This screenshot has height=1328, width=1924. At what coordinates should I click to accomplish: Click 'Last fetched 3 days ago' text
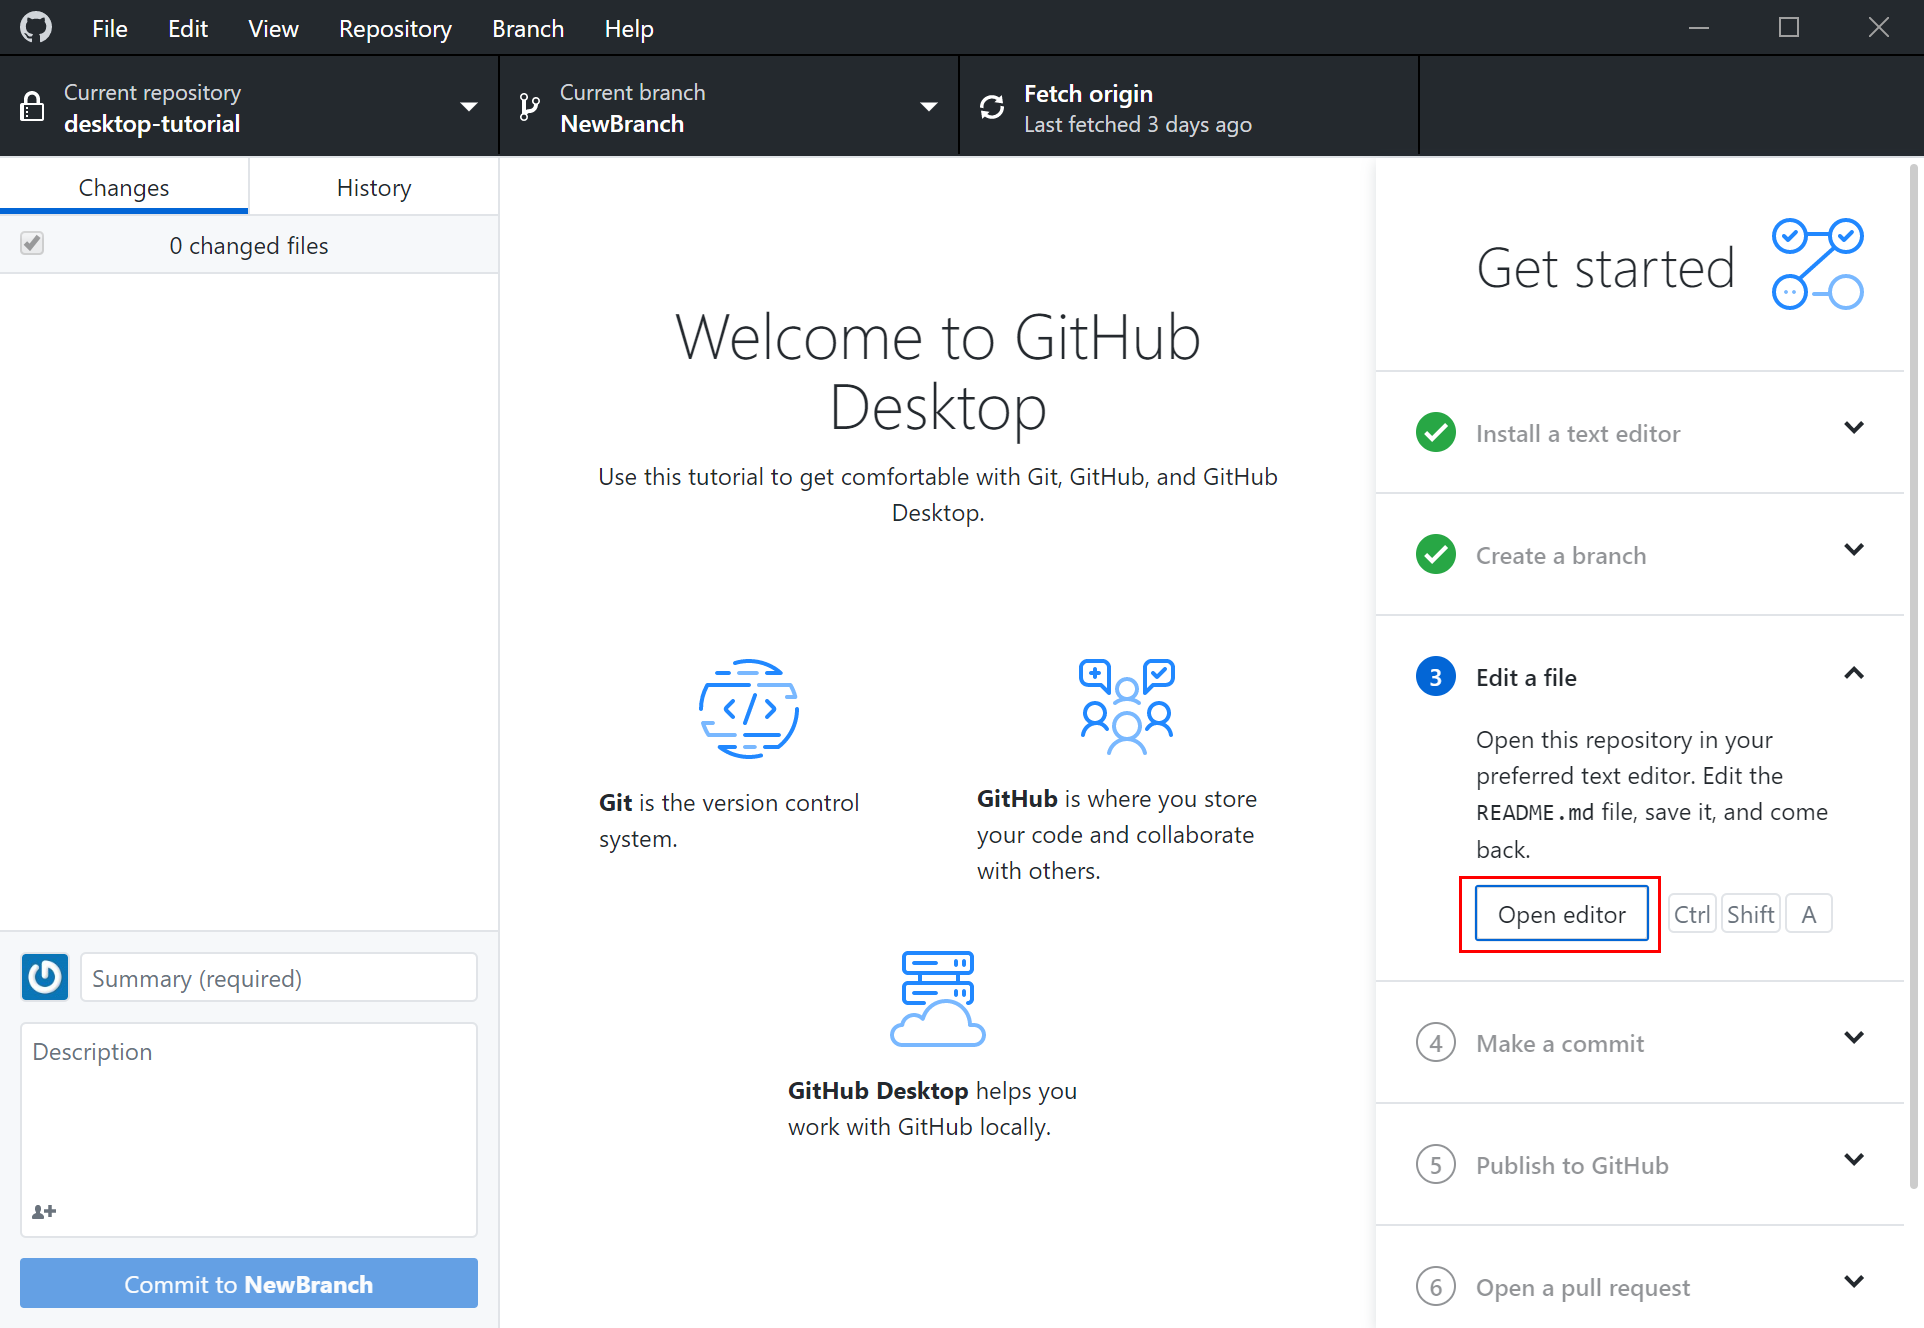point(1138,124)
